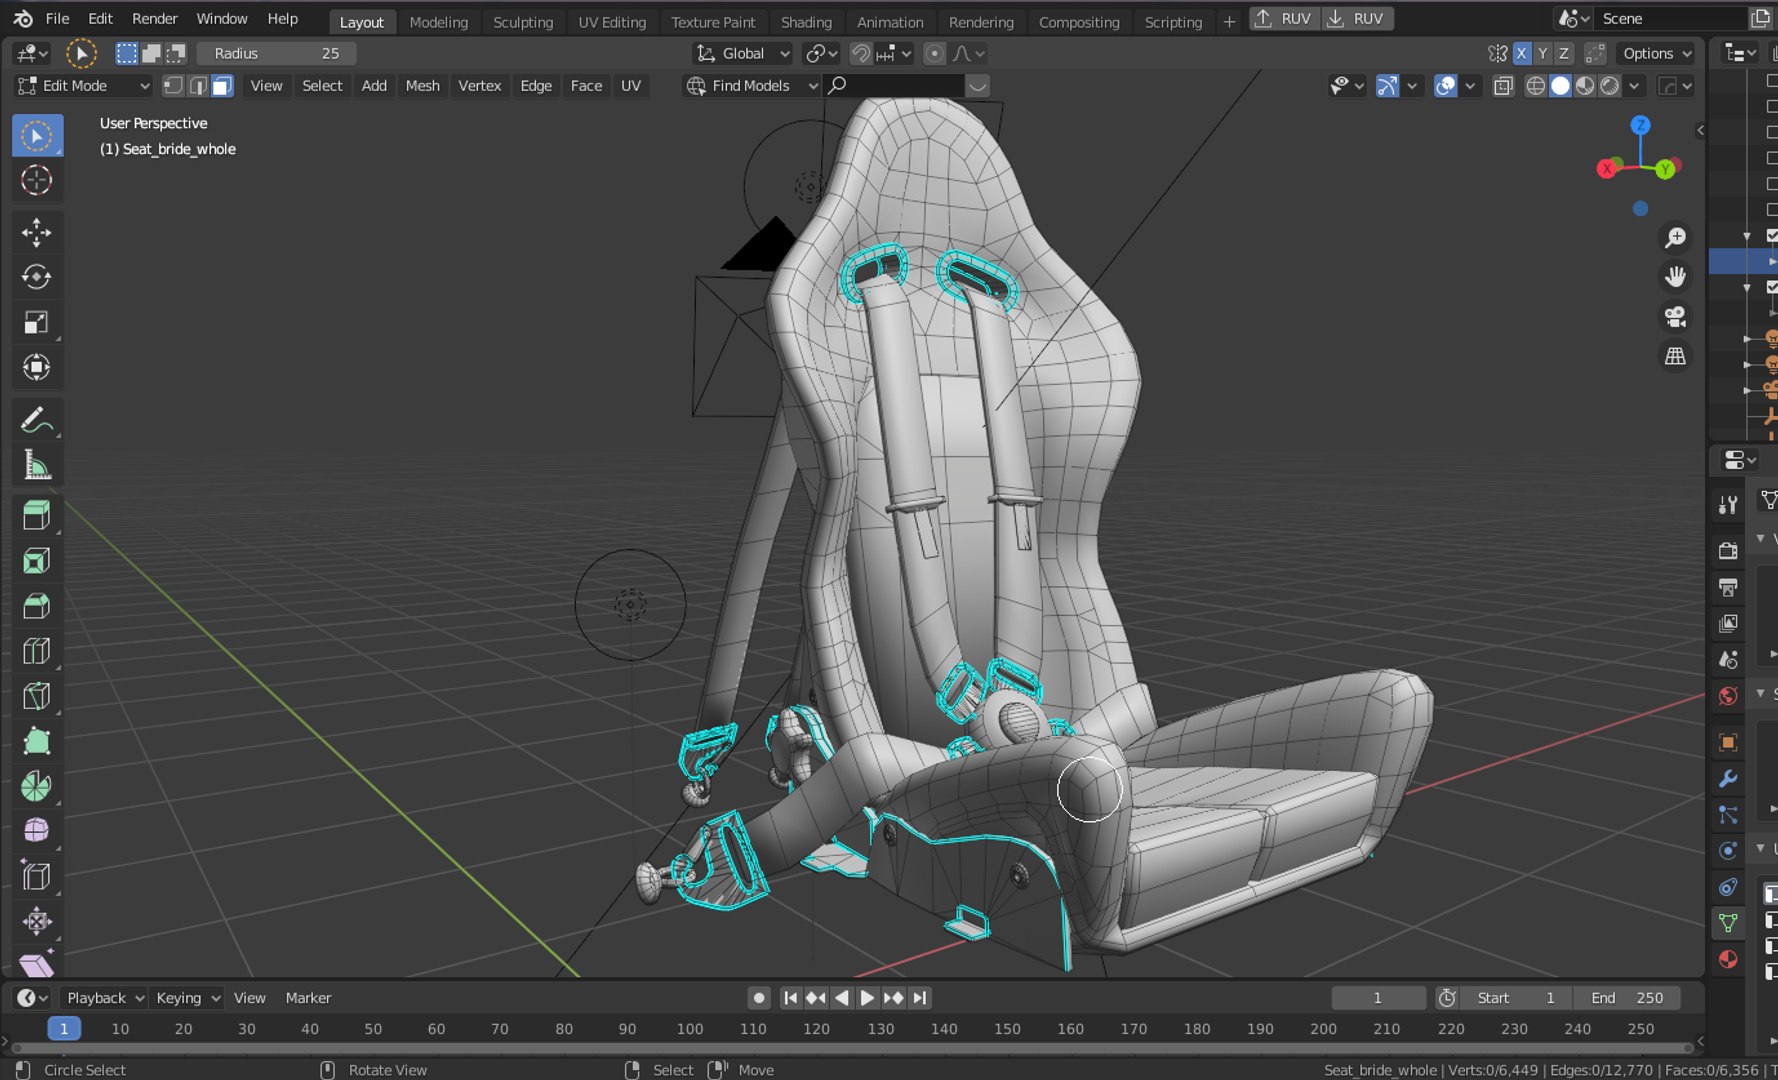
Task: Choose the Extrude Region tool
Action: [37, 516]
